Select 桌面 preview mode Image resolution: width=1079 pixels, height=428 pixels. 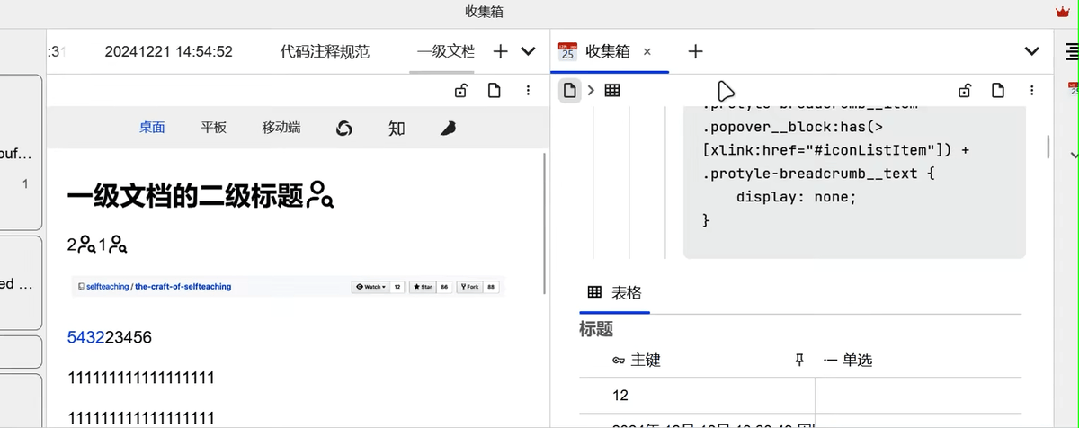tap(152, 127)
